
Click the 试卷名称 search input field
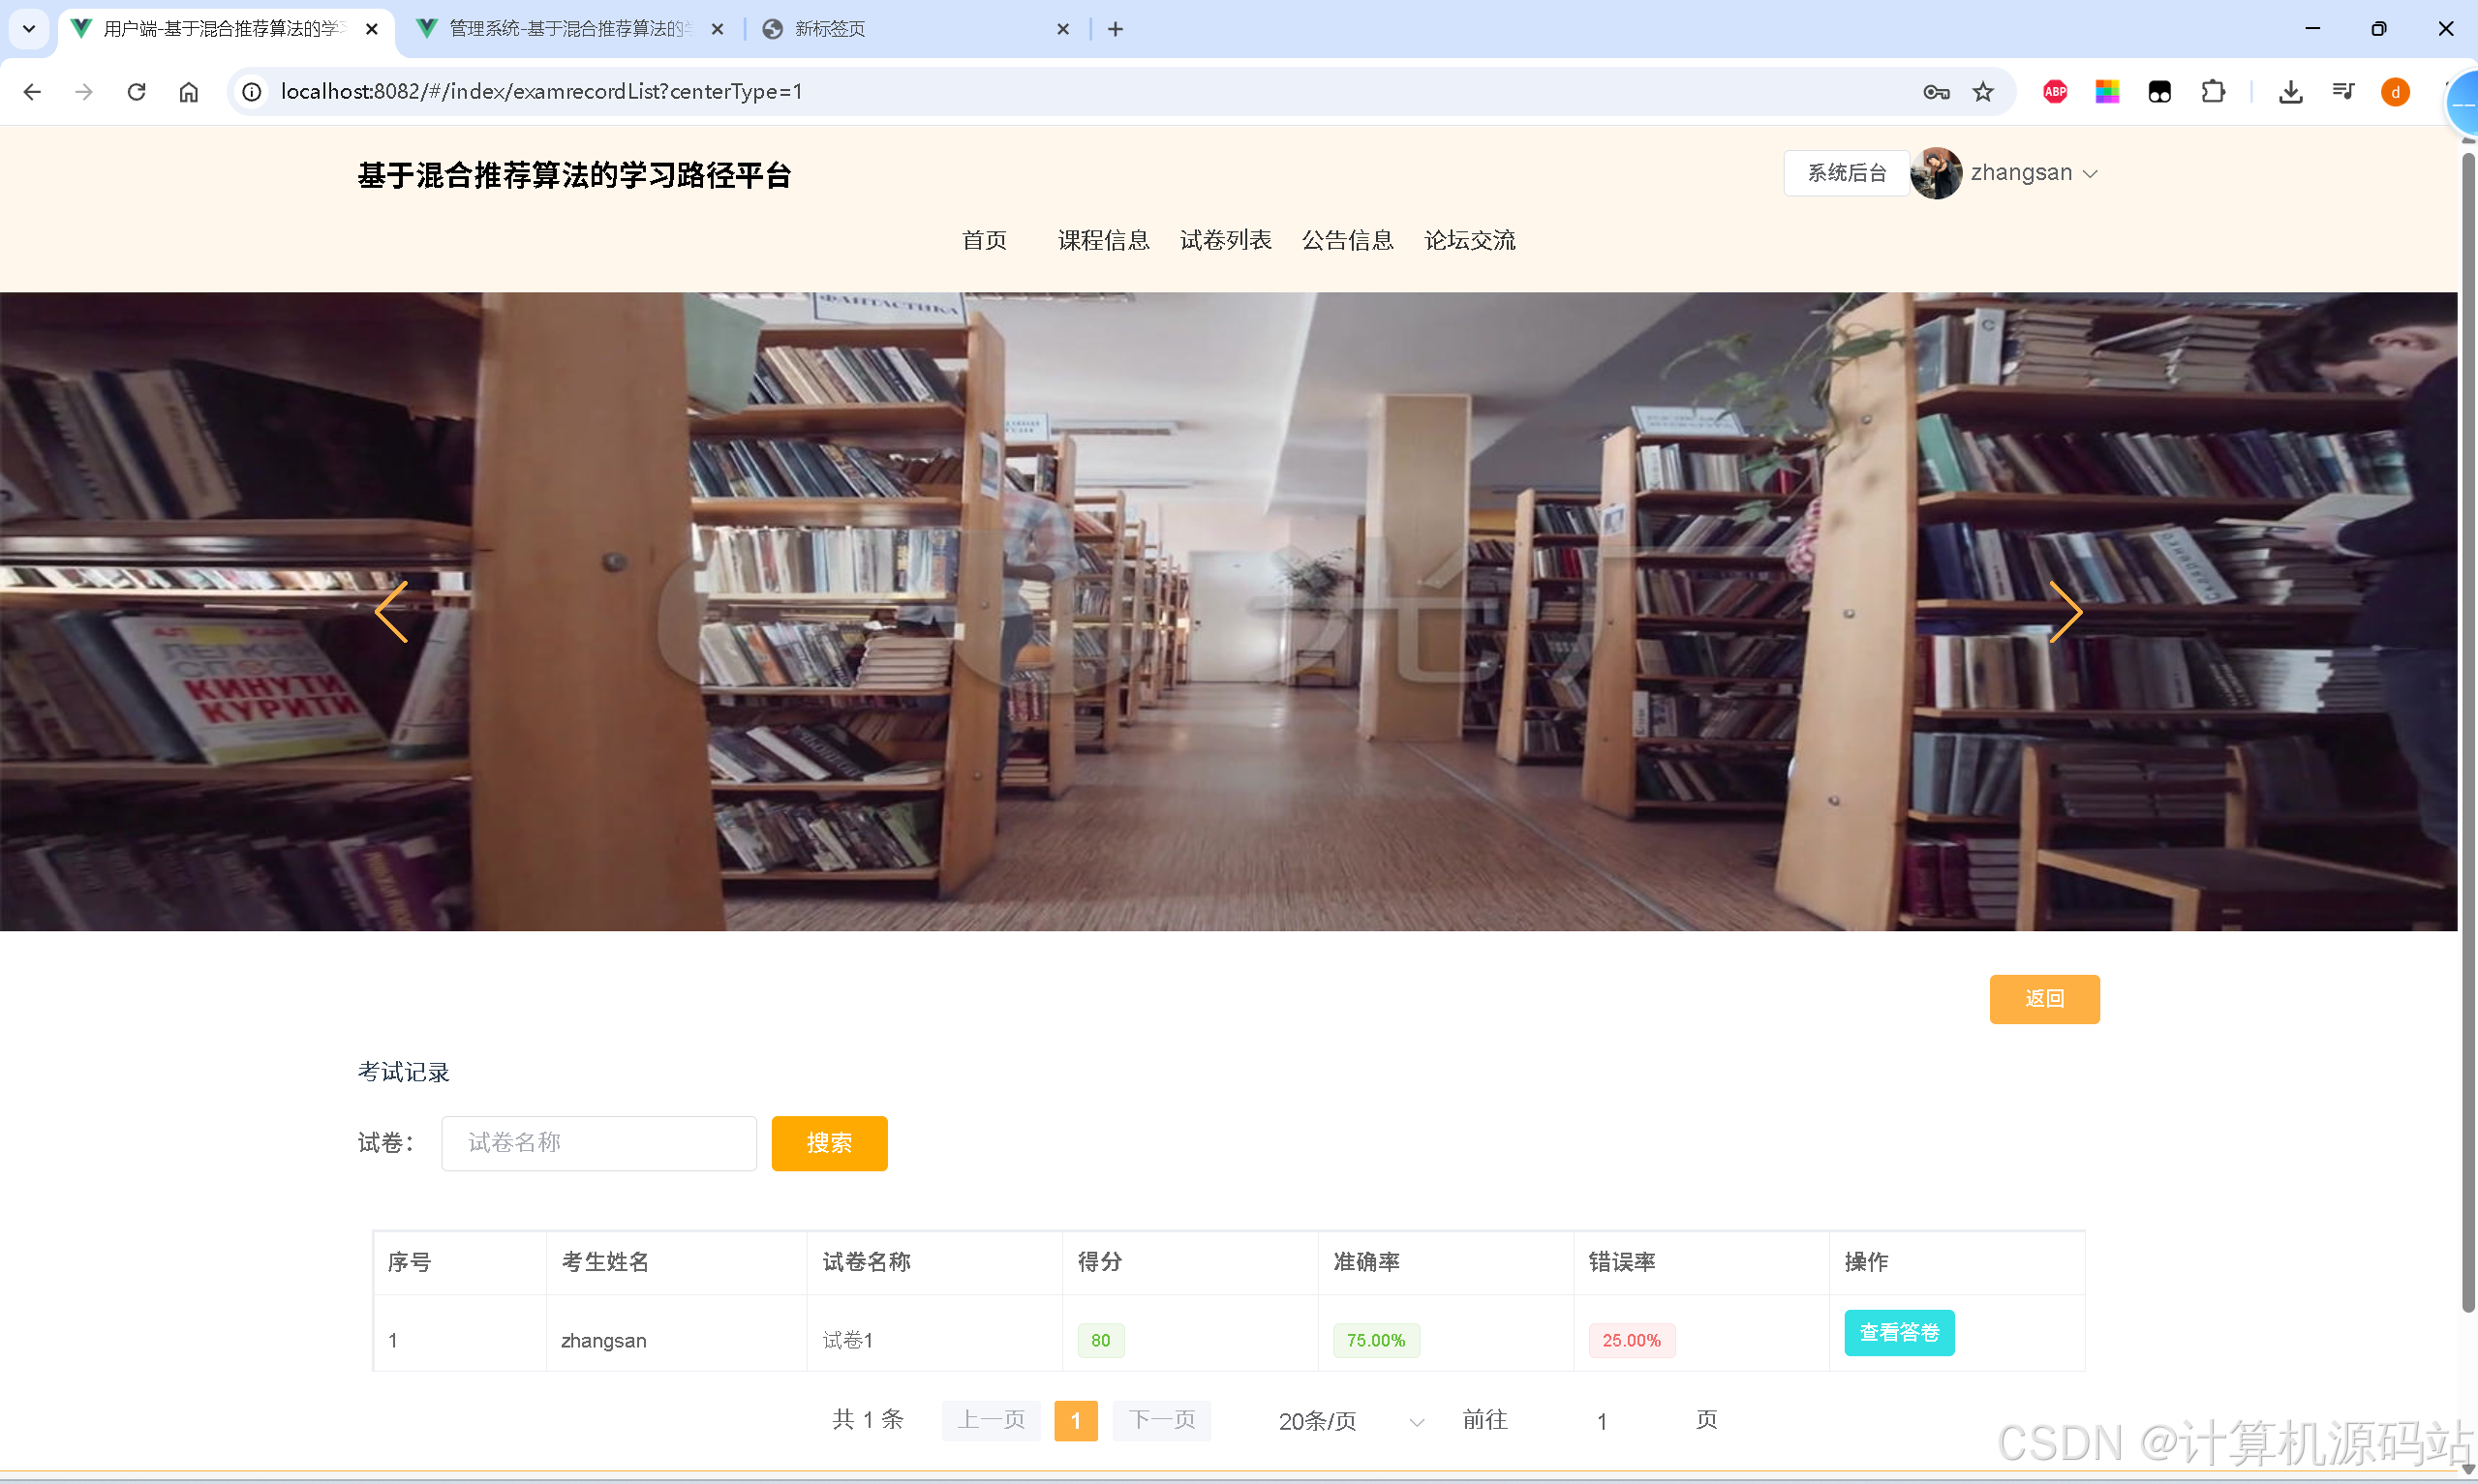point(598,1142)
